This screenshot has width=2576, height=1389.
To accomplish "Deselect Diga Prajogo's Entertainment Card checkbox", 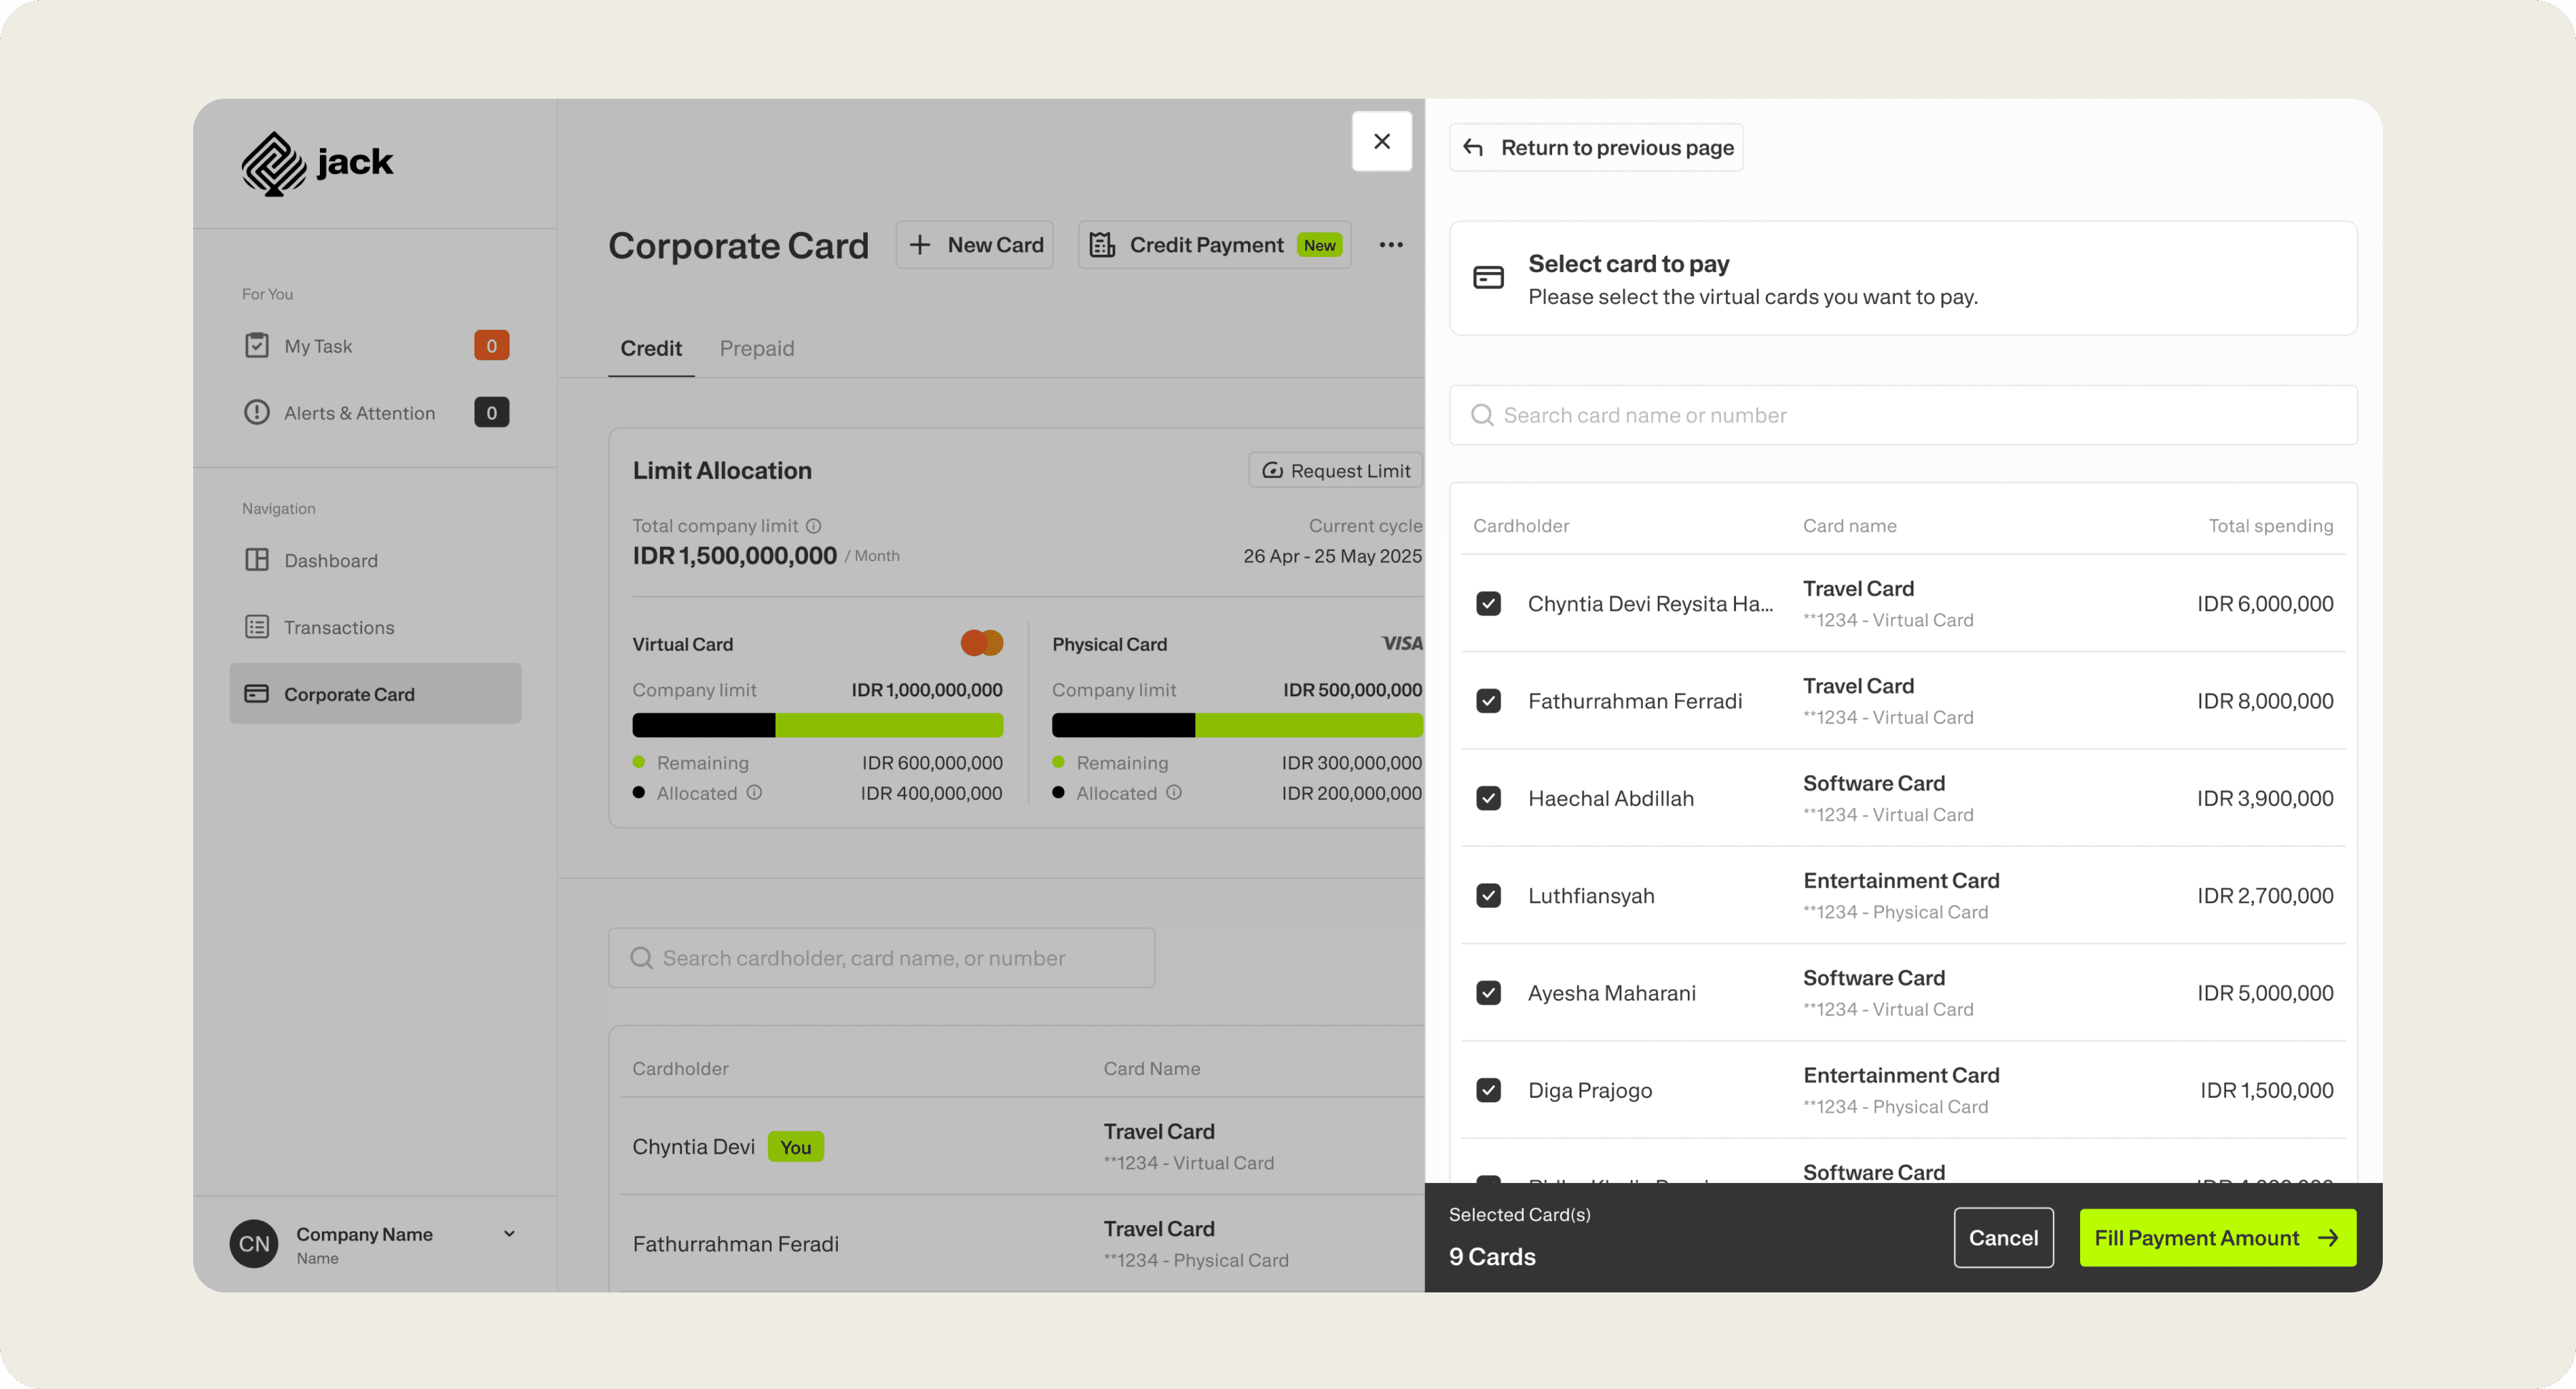I will 1488,1090.
